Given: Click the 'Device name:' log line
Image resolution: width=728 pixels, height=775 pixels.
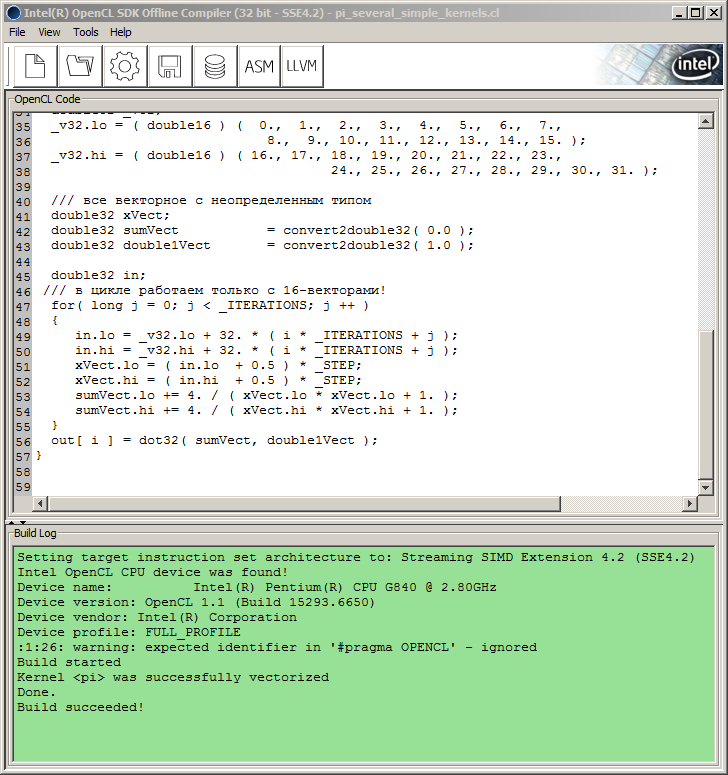Looking at the screenshot, I should coord(257,587).
